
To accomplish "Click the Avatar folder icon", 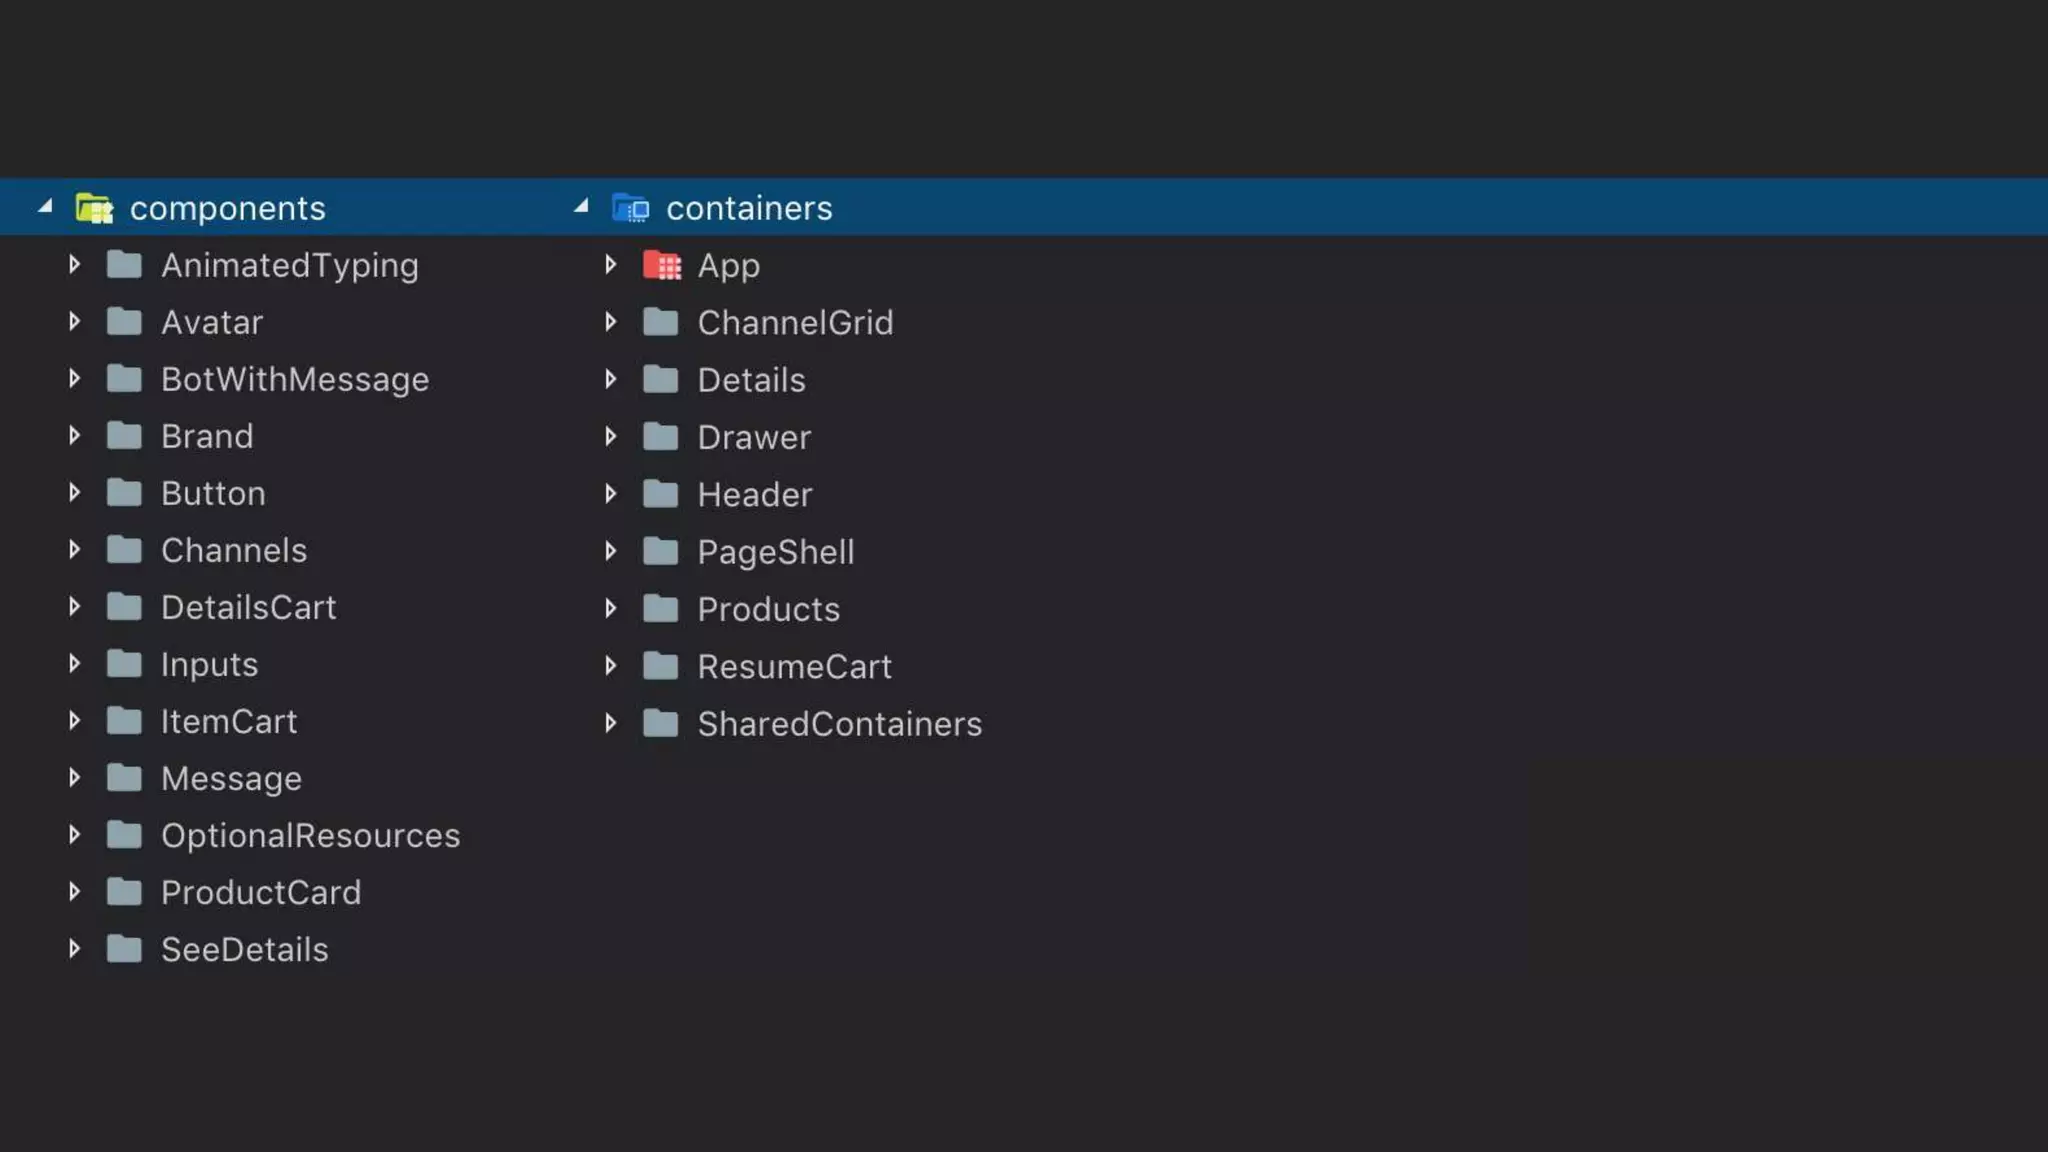I will click(x=124, y=322).
